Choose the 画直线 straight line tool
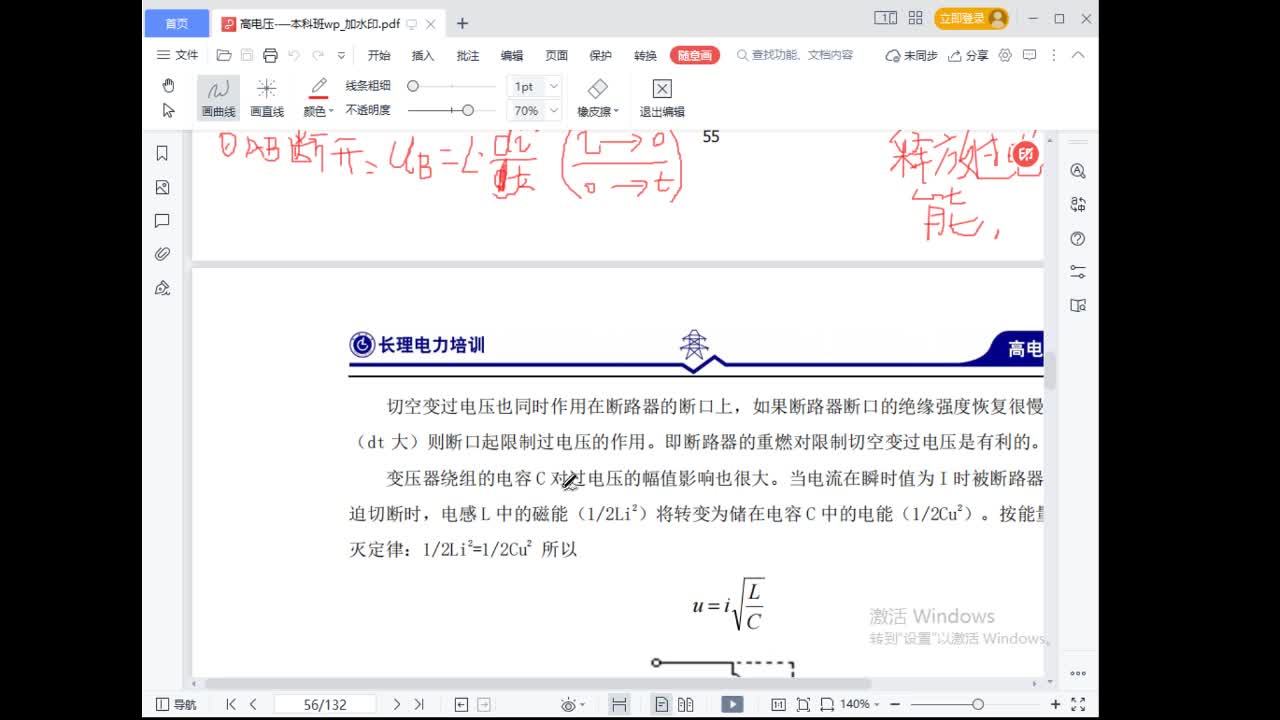The height and width of the screenshot is (720, 1280). coord(267,98)
